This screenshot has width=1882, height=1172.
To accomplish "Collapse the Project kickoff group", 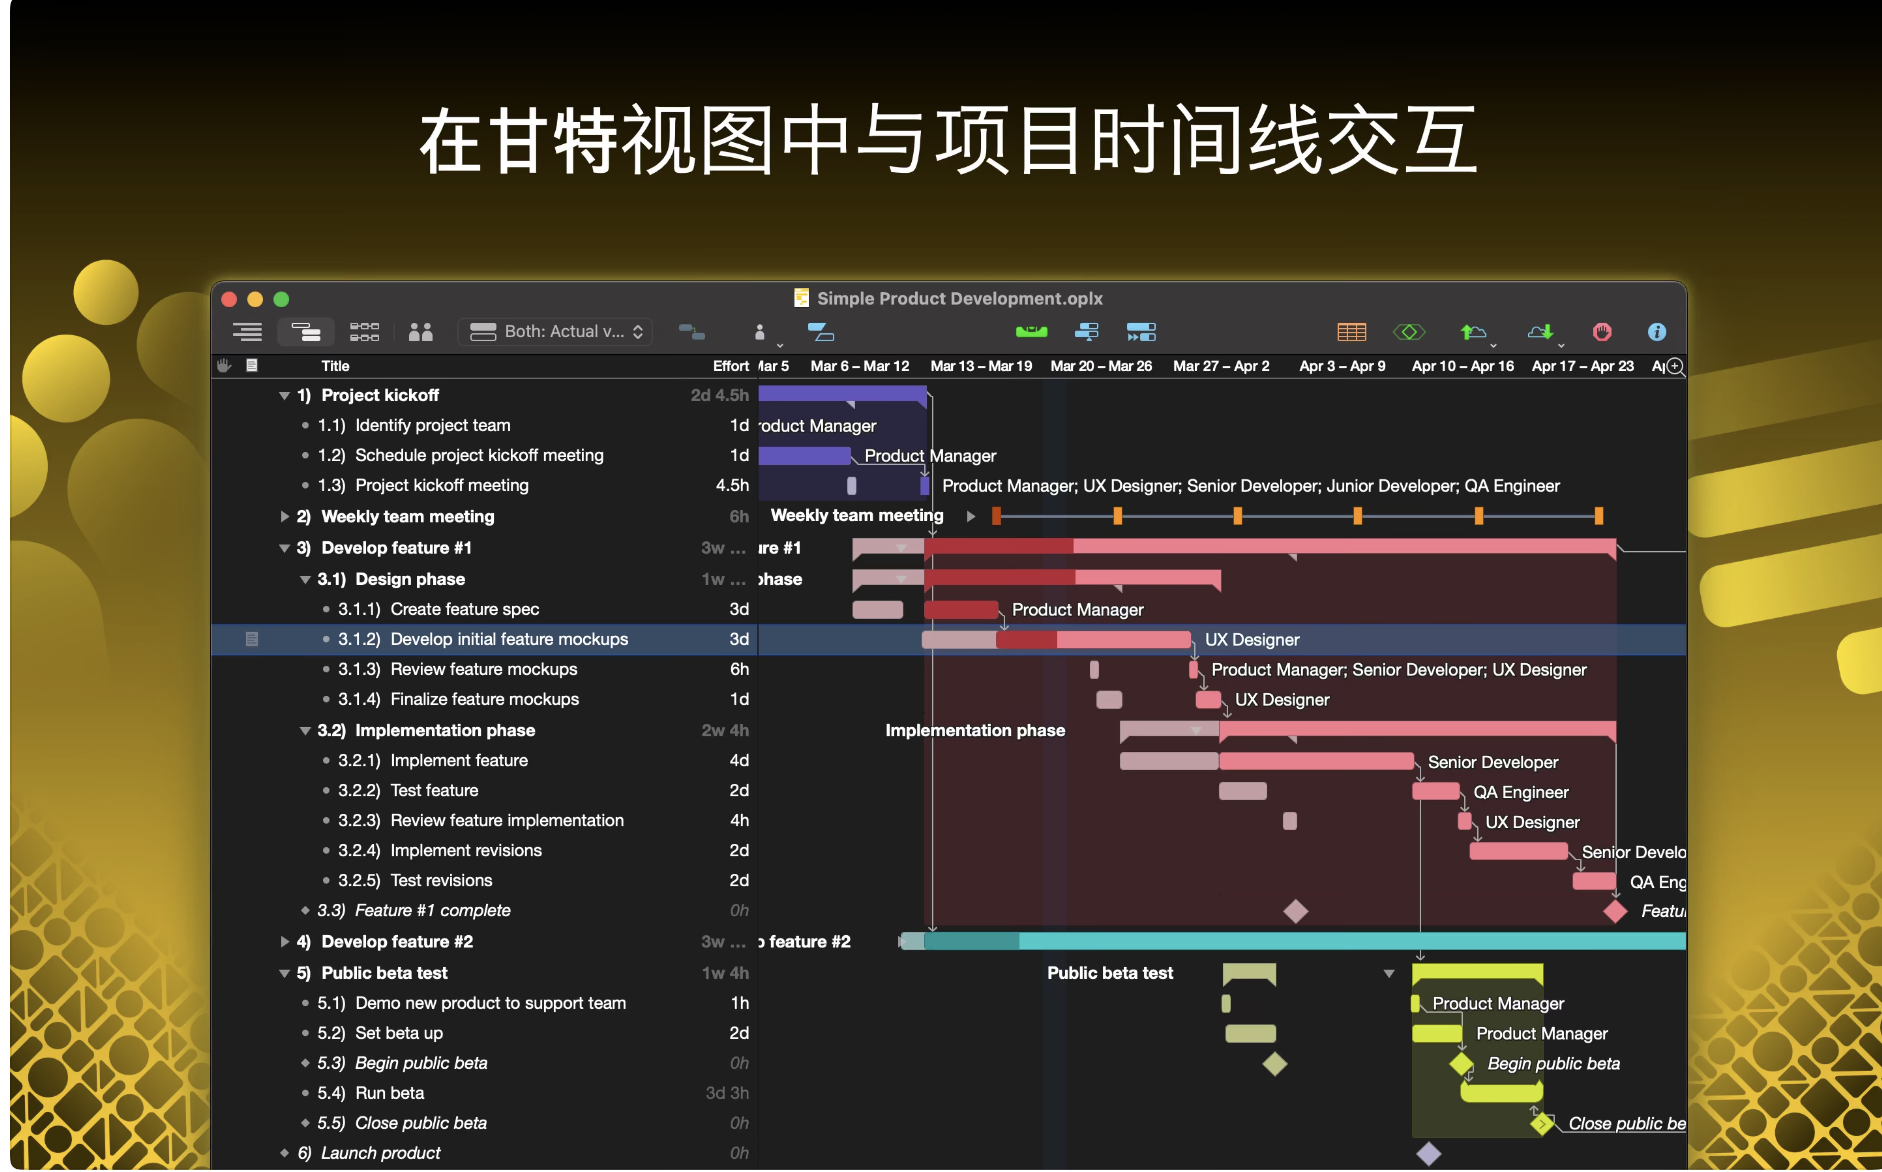I will click(x=285, y=396).
